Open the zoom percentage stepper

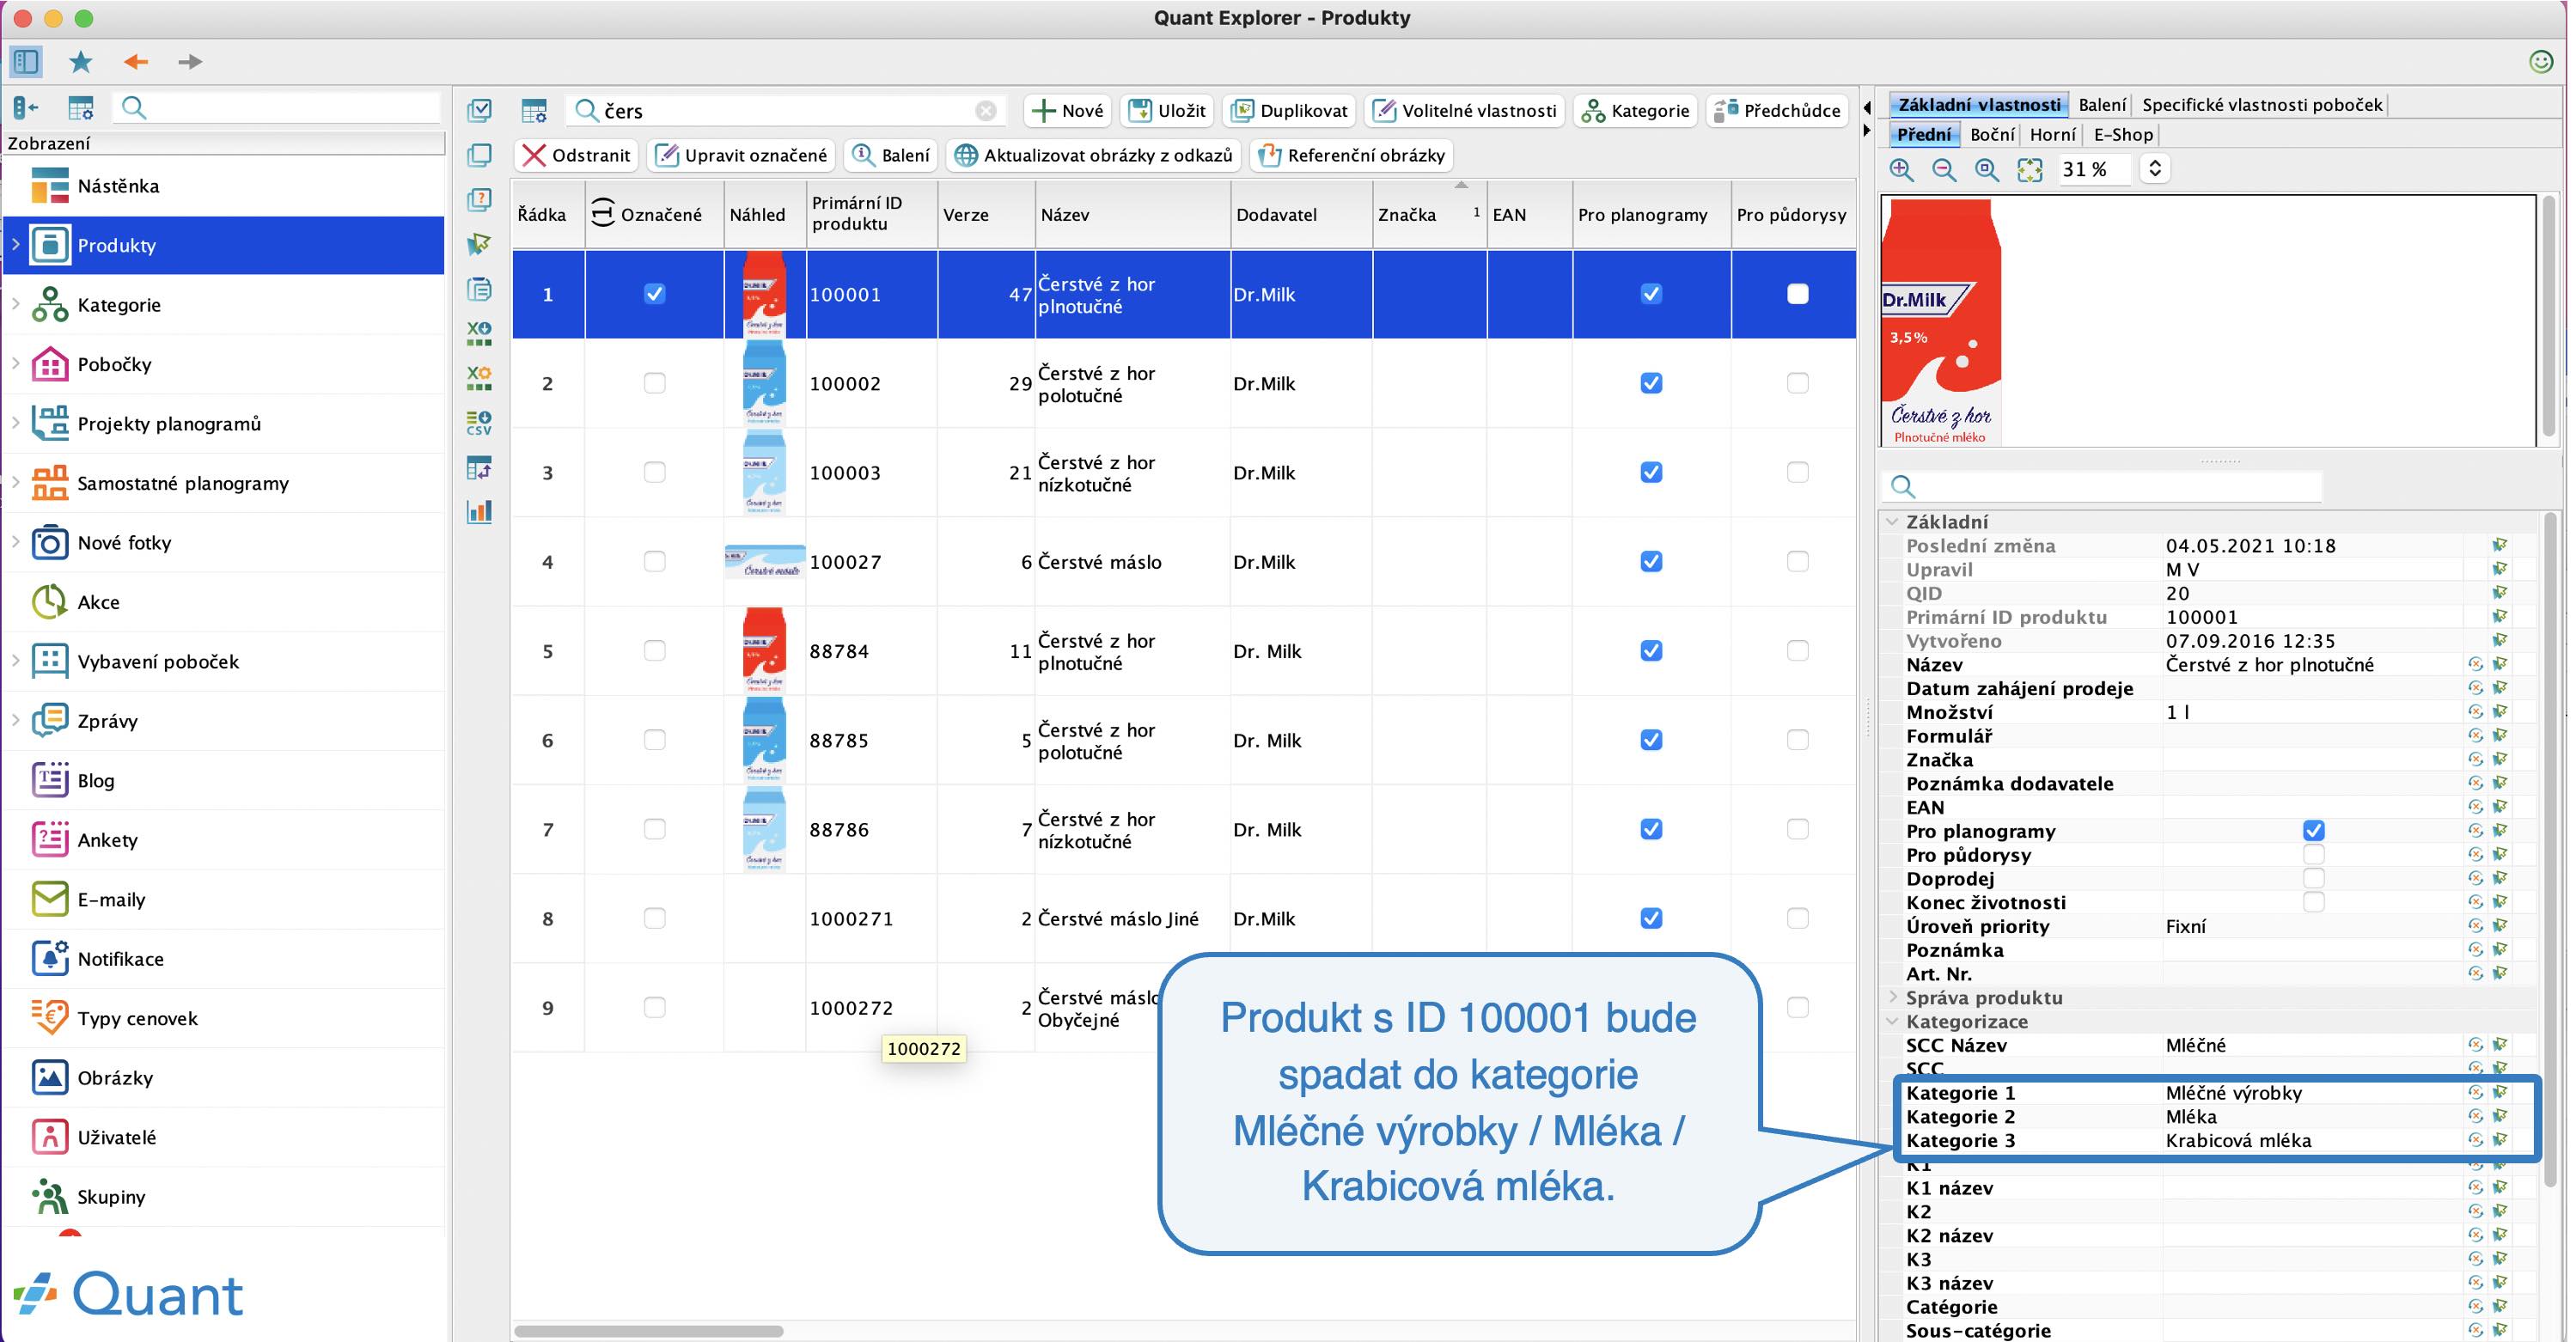[2155, 170]
